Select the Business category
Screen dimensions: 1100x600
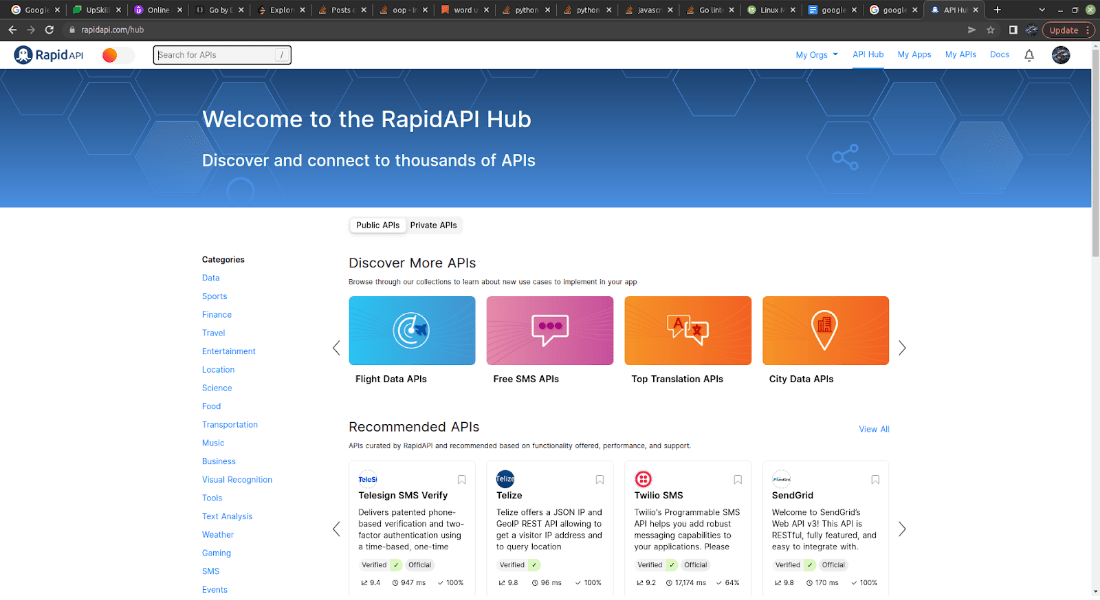tap(219, 461)
